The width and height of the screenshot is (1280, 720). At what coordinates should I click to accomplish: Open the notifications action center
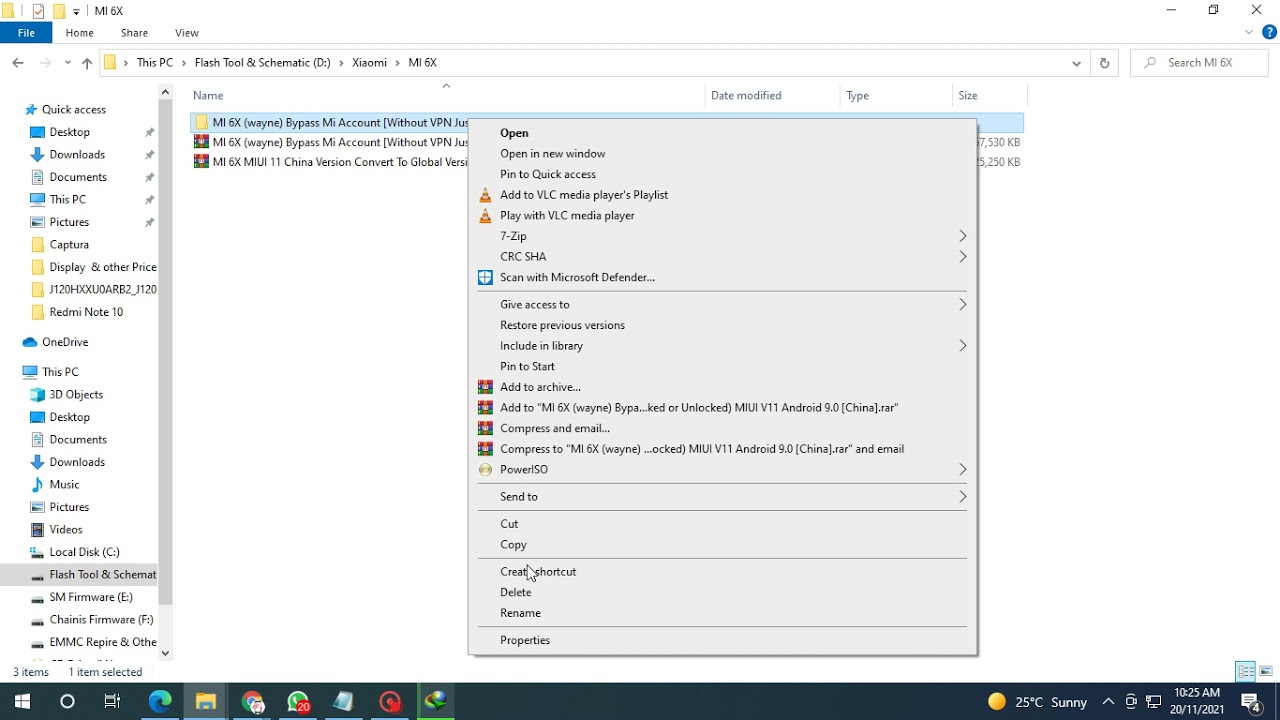click(1250, 701)
